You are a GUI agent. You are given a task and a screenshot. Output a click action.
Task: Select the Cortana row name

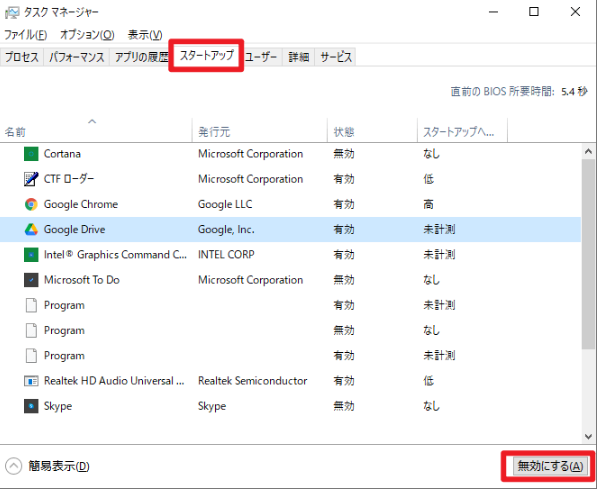tap(62, 154)
